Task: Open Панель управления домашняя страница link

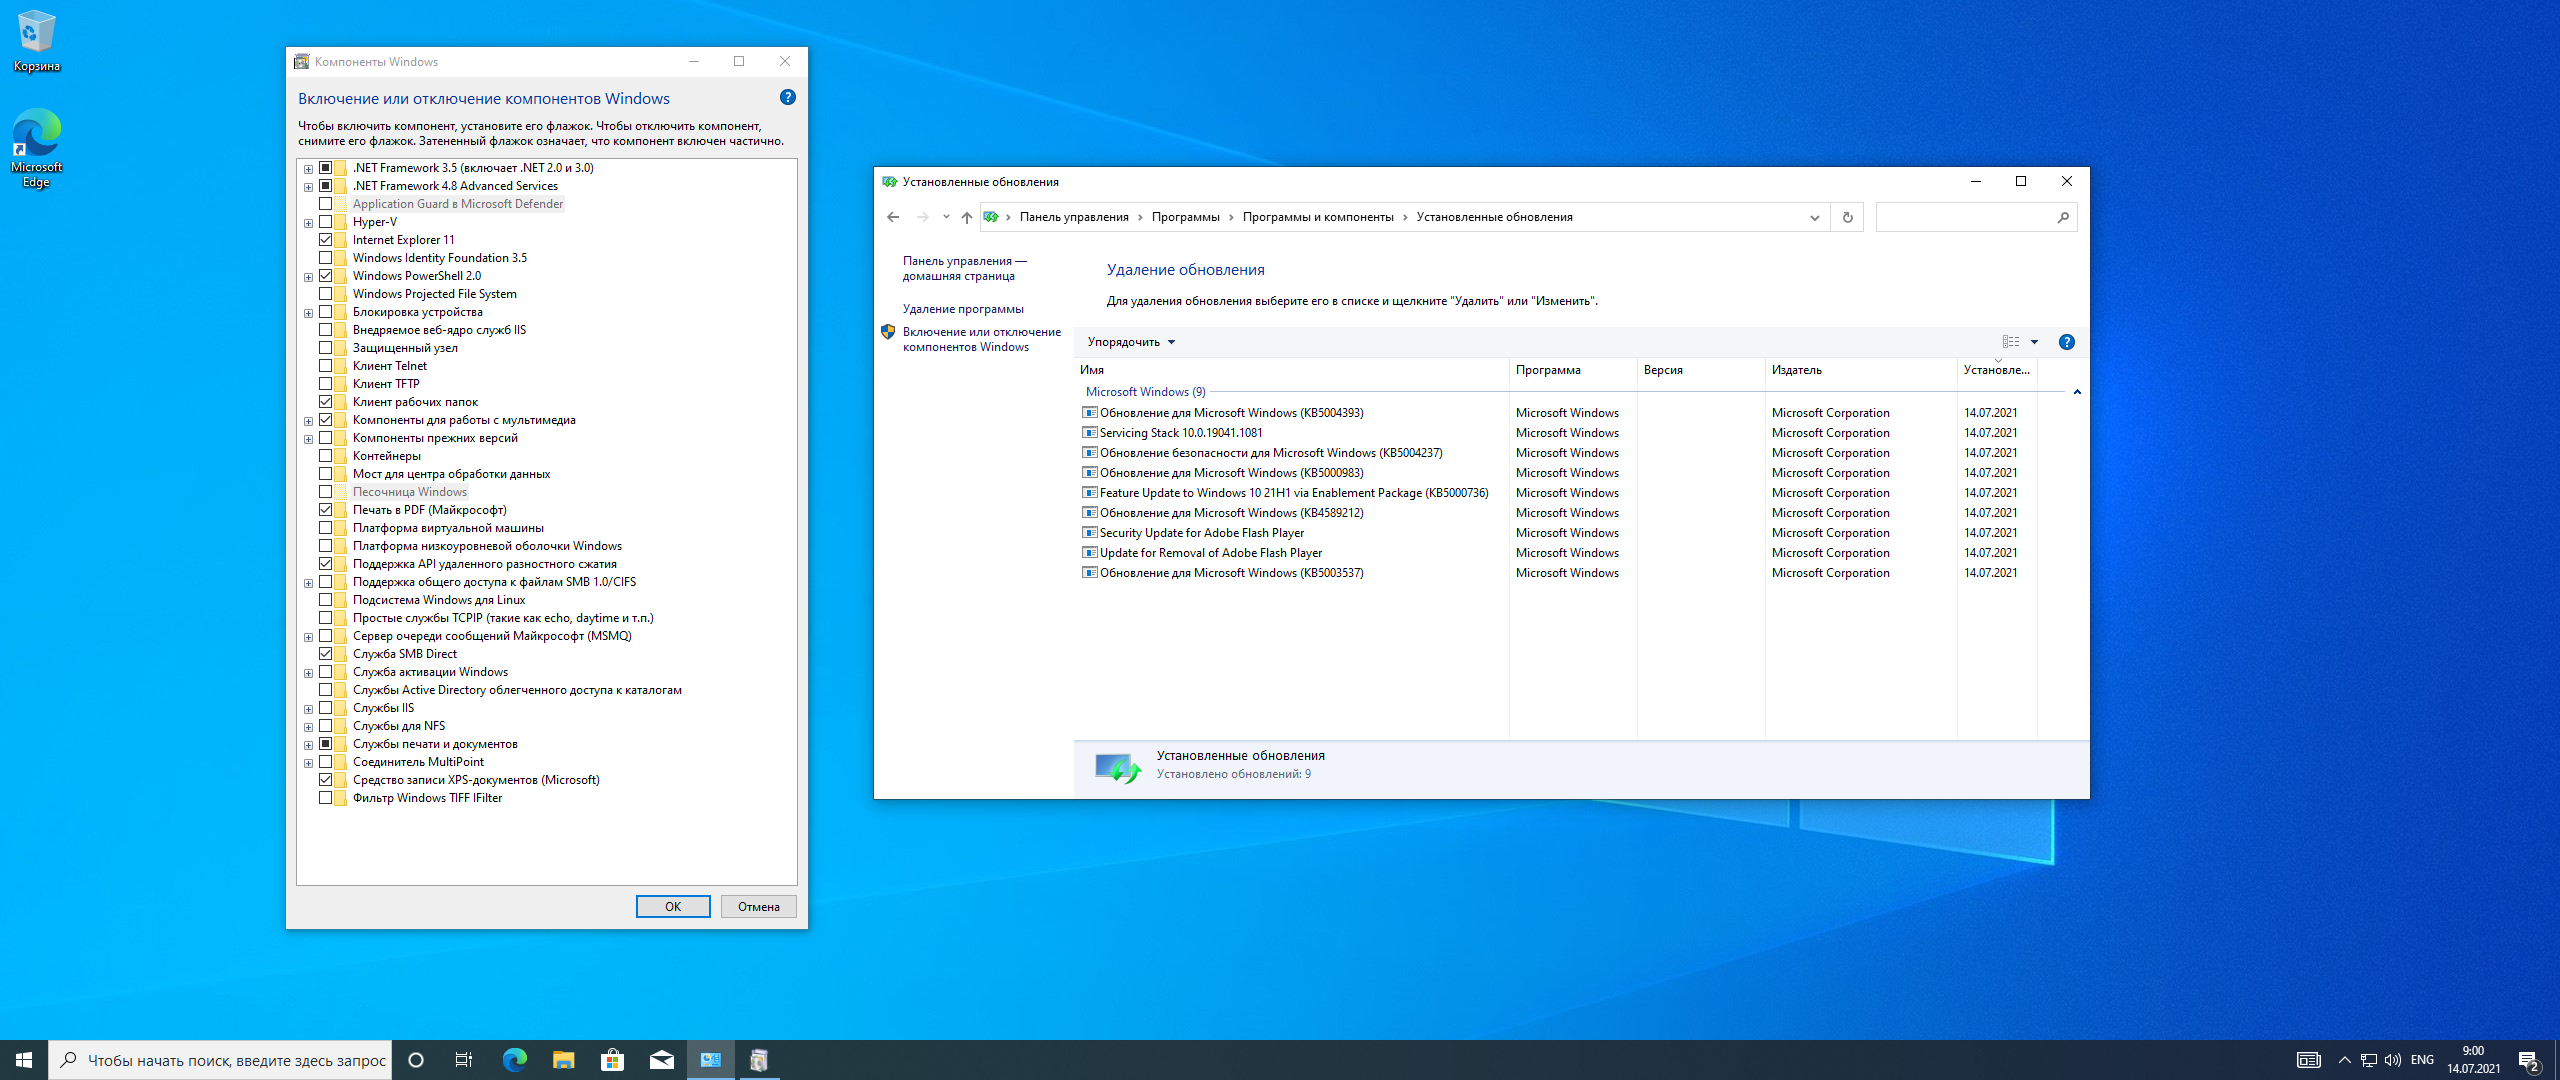Action: coord(964,268)
